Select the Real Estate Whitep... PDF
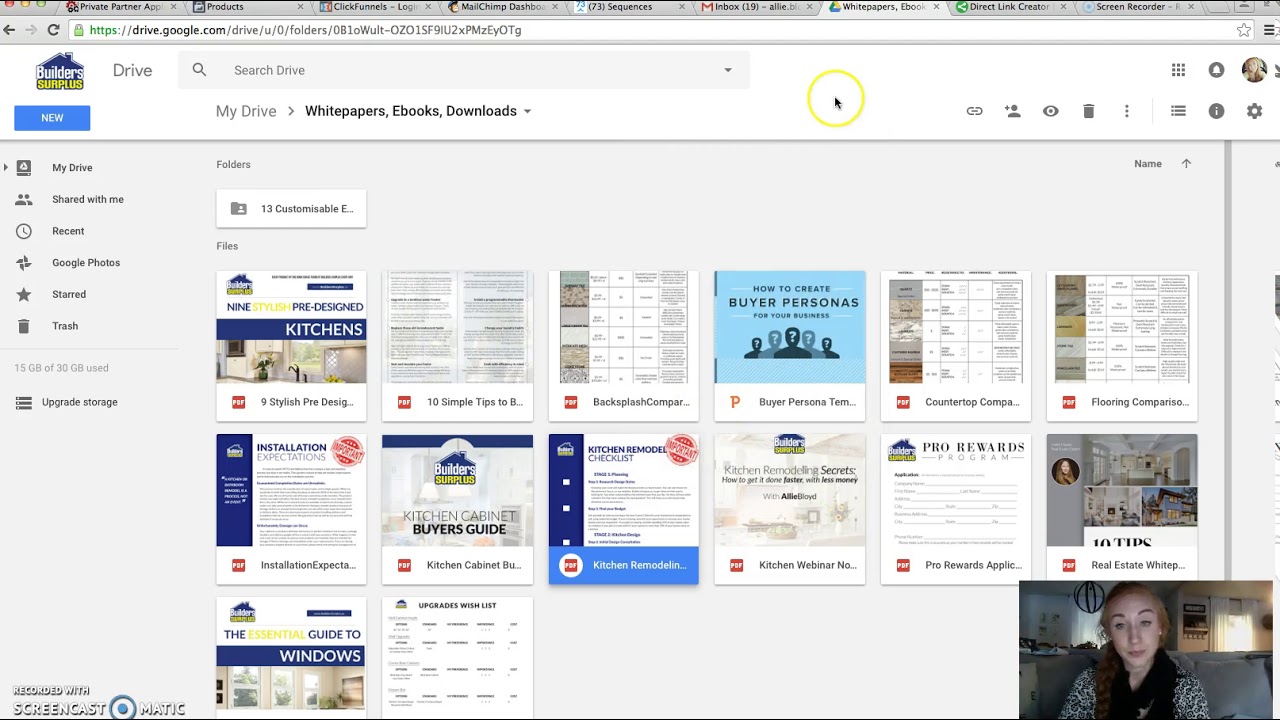The height and width of the screenshot is (720, 1280). tap(1122, 509)
